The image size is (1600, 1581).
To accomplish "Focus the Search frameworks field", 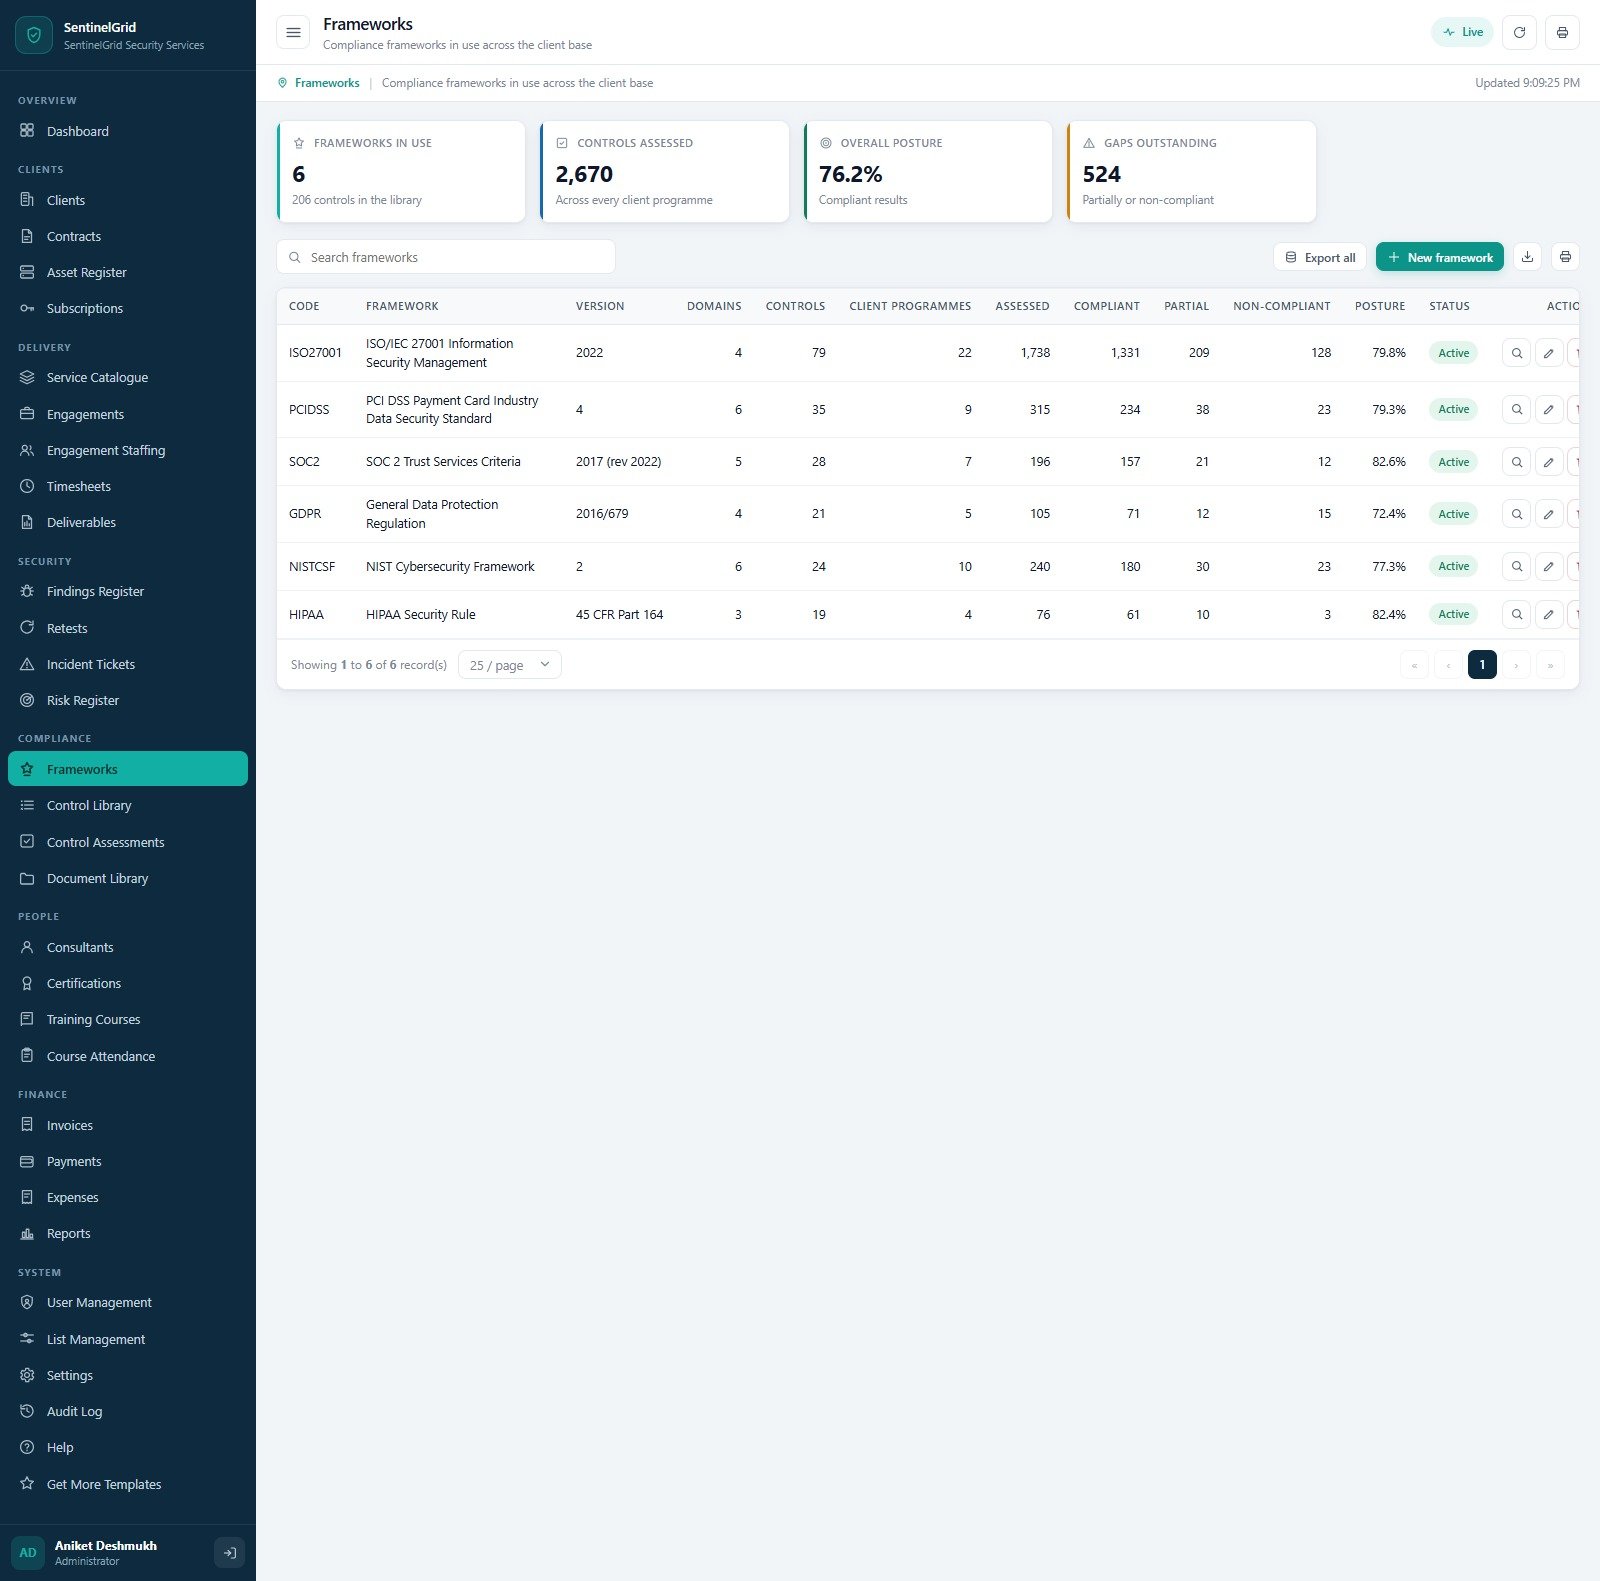I will tap(446, 257).
